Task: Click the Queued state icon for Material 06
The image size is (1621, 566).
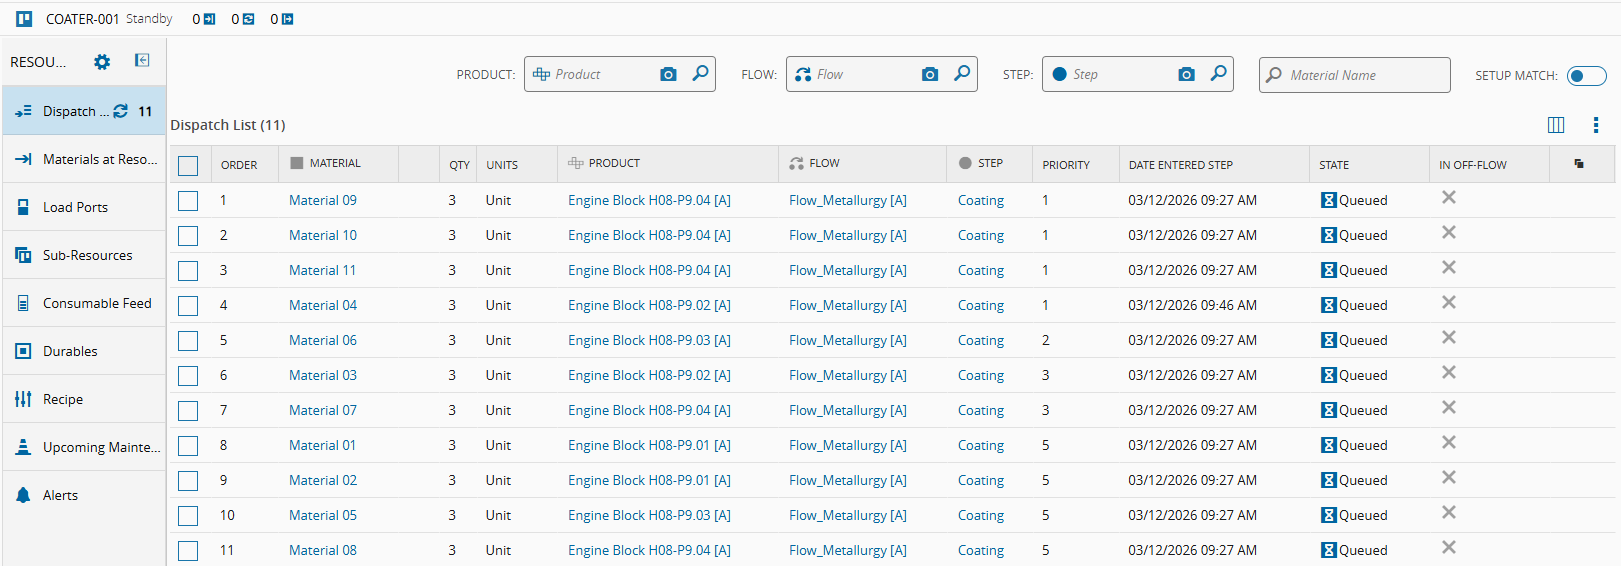Action: coord(1329,340)
